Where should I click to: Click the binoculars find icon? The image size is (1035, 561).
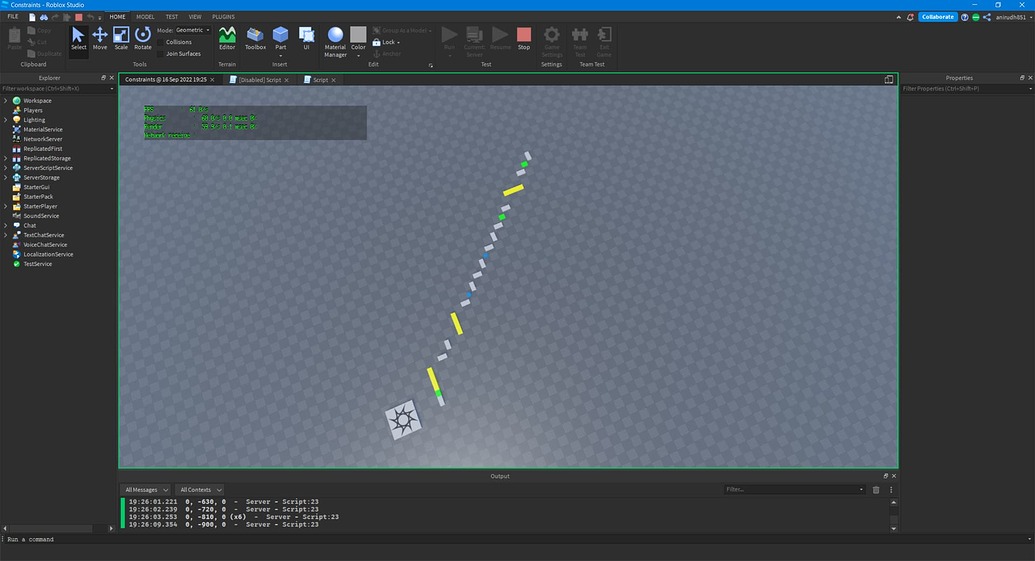click(44, 17)
